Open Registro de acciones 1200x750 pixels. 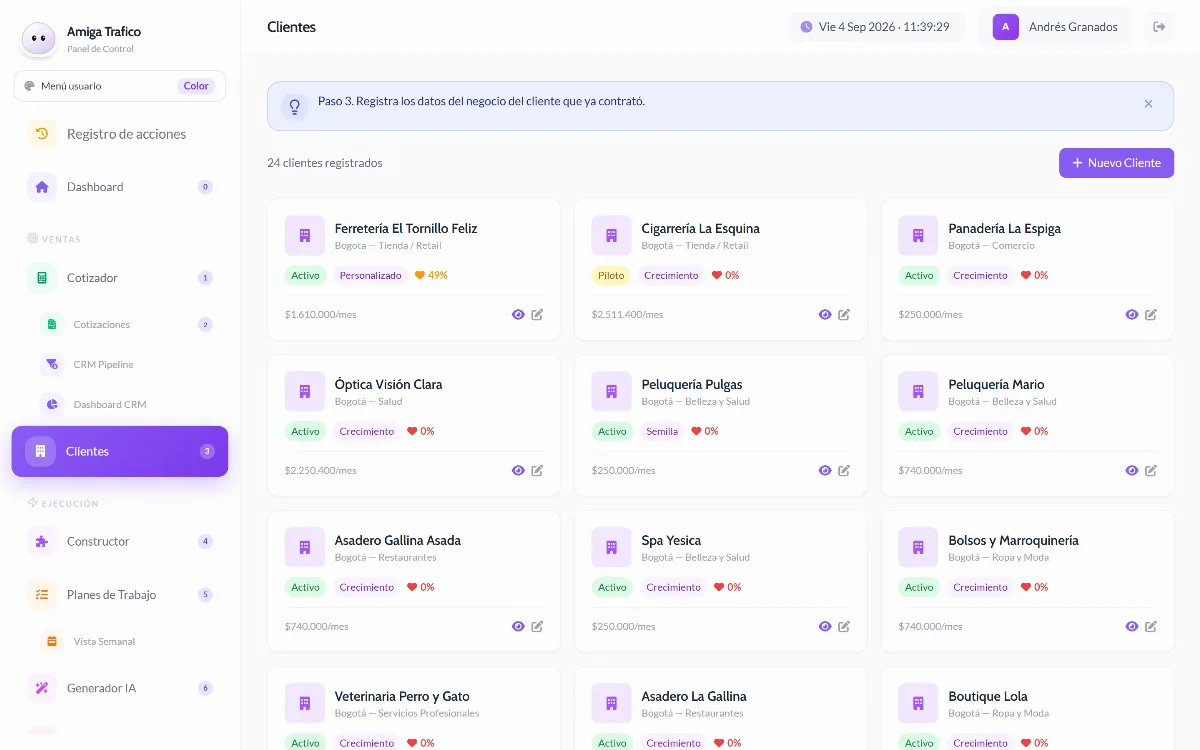(120, 134)
